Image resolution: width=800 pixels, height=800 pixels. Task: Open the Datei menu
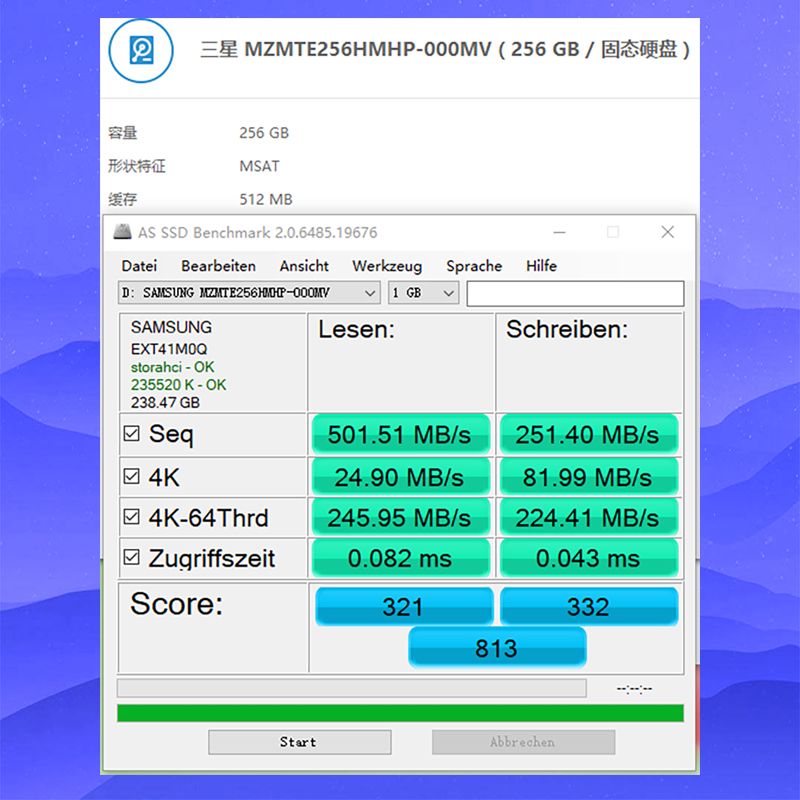[x=139, y=266]
